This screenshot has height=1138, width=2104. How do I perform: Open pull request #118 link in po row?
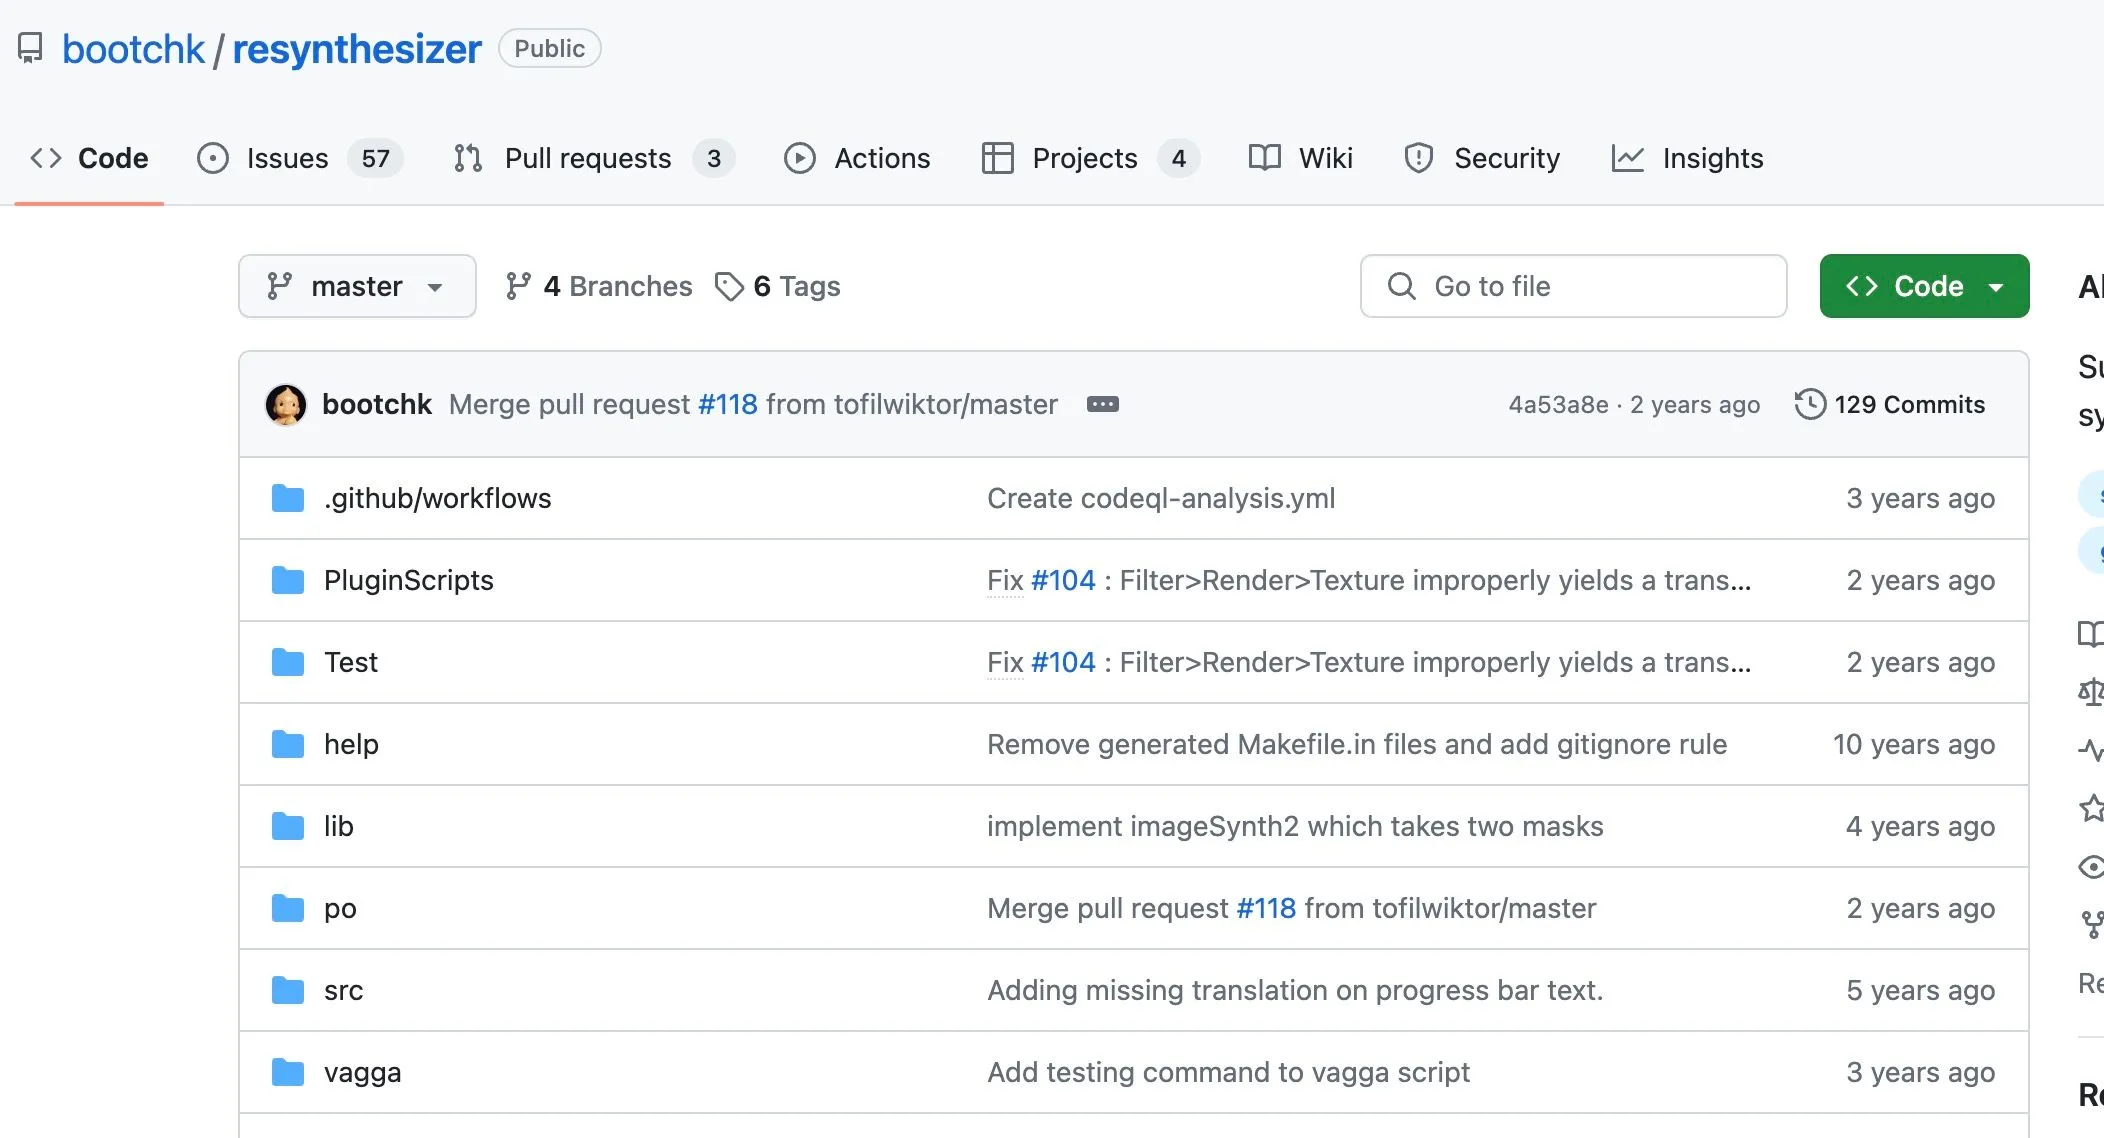tap(1266, 908)
